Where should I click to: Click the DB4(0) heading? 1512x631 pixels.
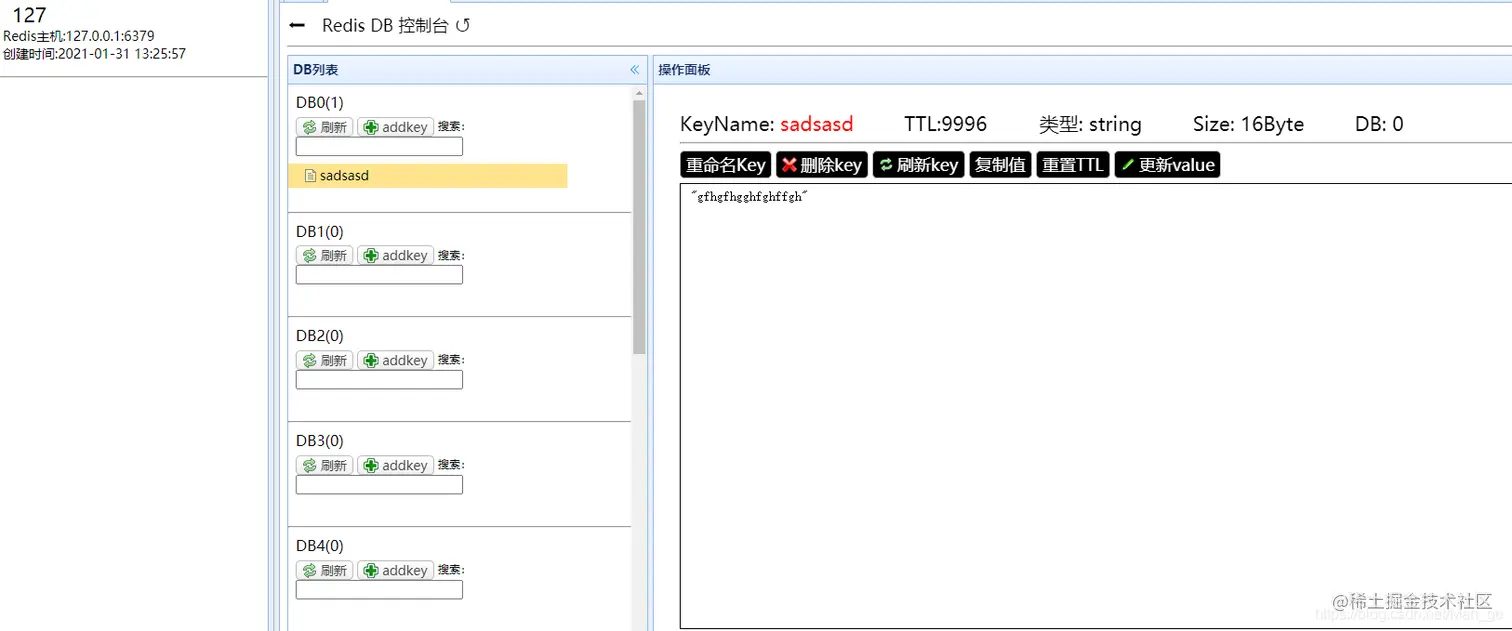(x=320, y=546)
